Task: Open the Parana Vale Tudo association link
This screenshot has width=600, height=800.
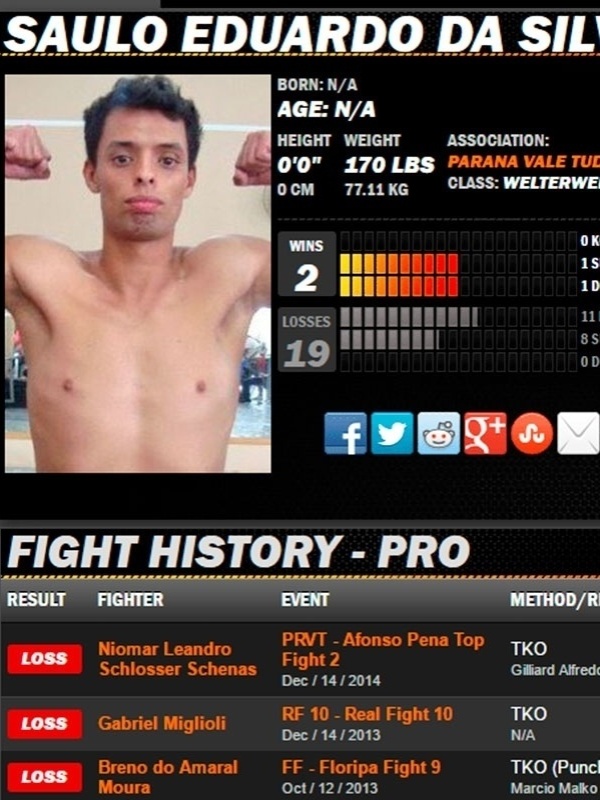Action: tap(523, 162)
